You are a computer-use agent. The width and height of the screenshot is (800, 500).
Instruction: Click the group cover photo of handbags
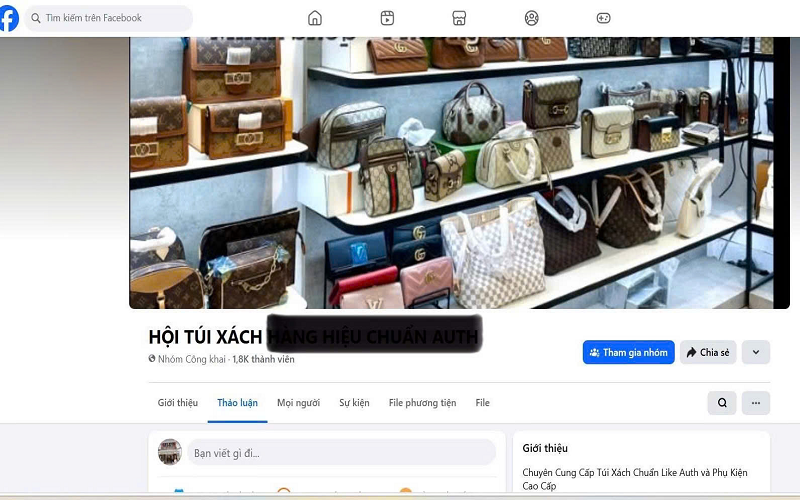[459, 172]
